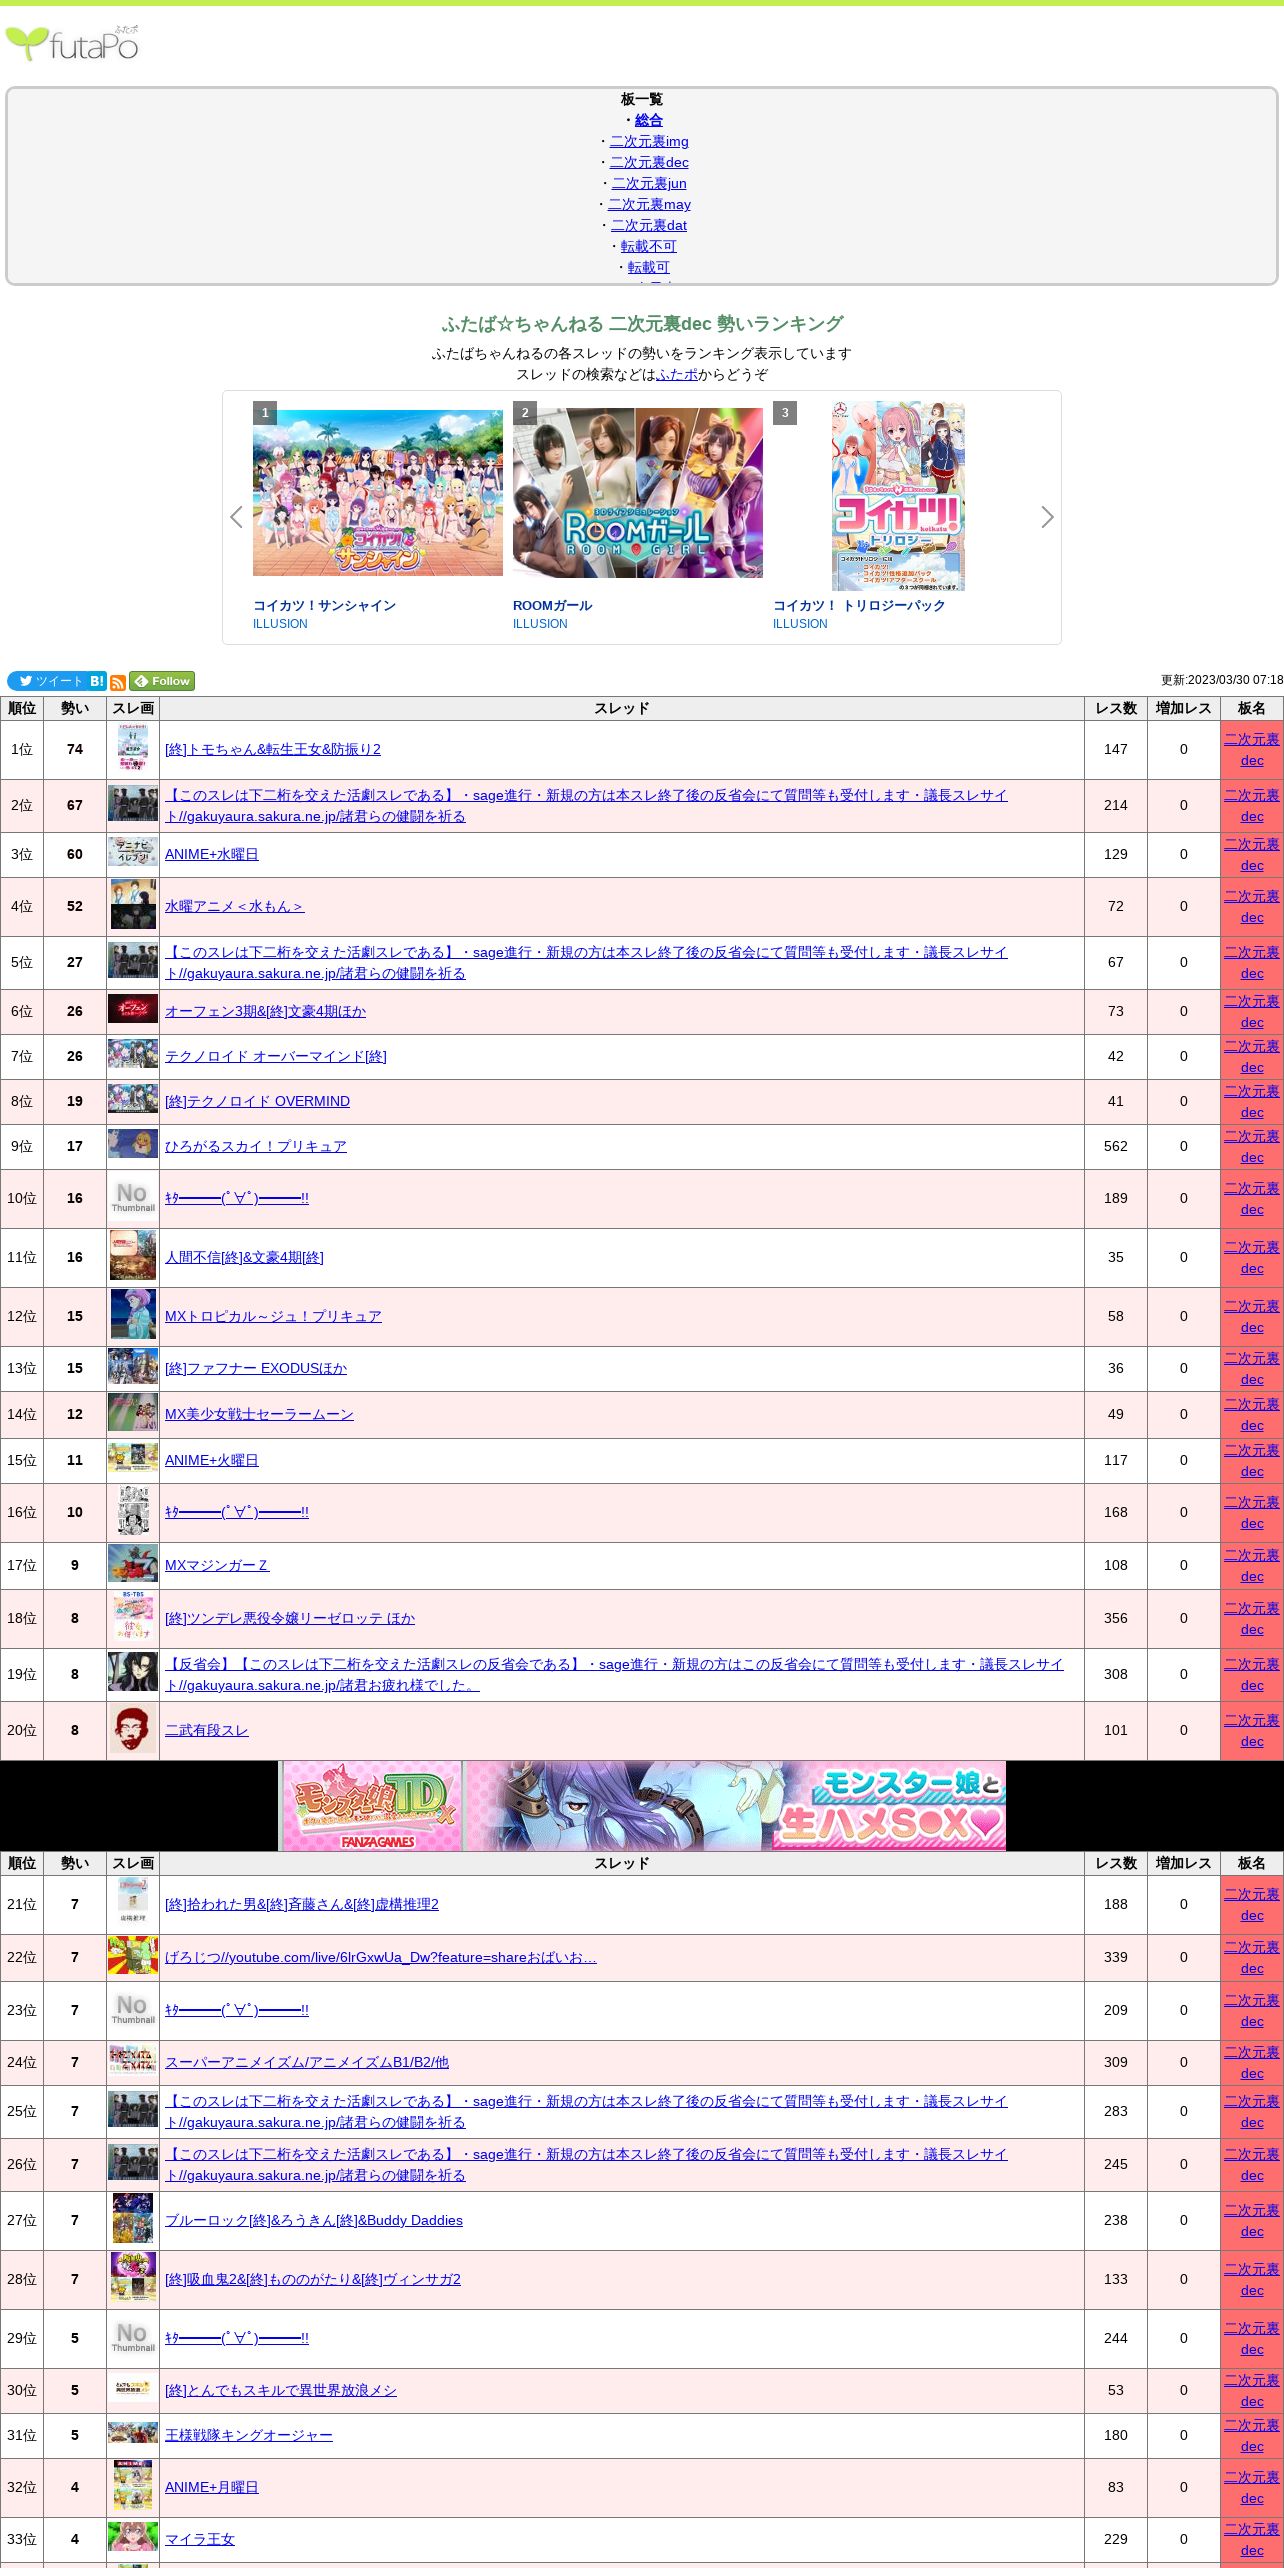Open the ひろがるスカイ！プリキュア thread
This screenshot has width=1284, height=2568.
point(256,1146)
